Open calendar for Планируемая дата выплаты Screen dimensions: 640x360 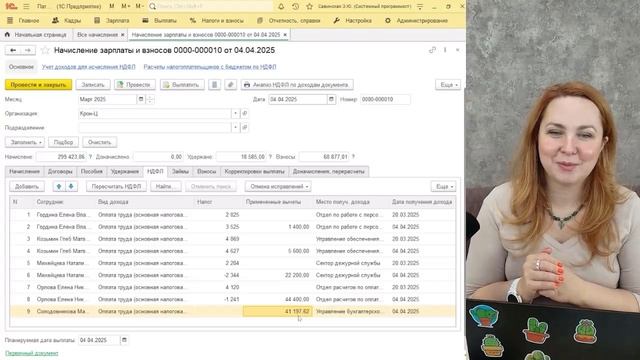[124, 340]
